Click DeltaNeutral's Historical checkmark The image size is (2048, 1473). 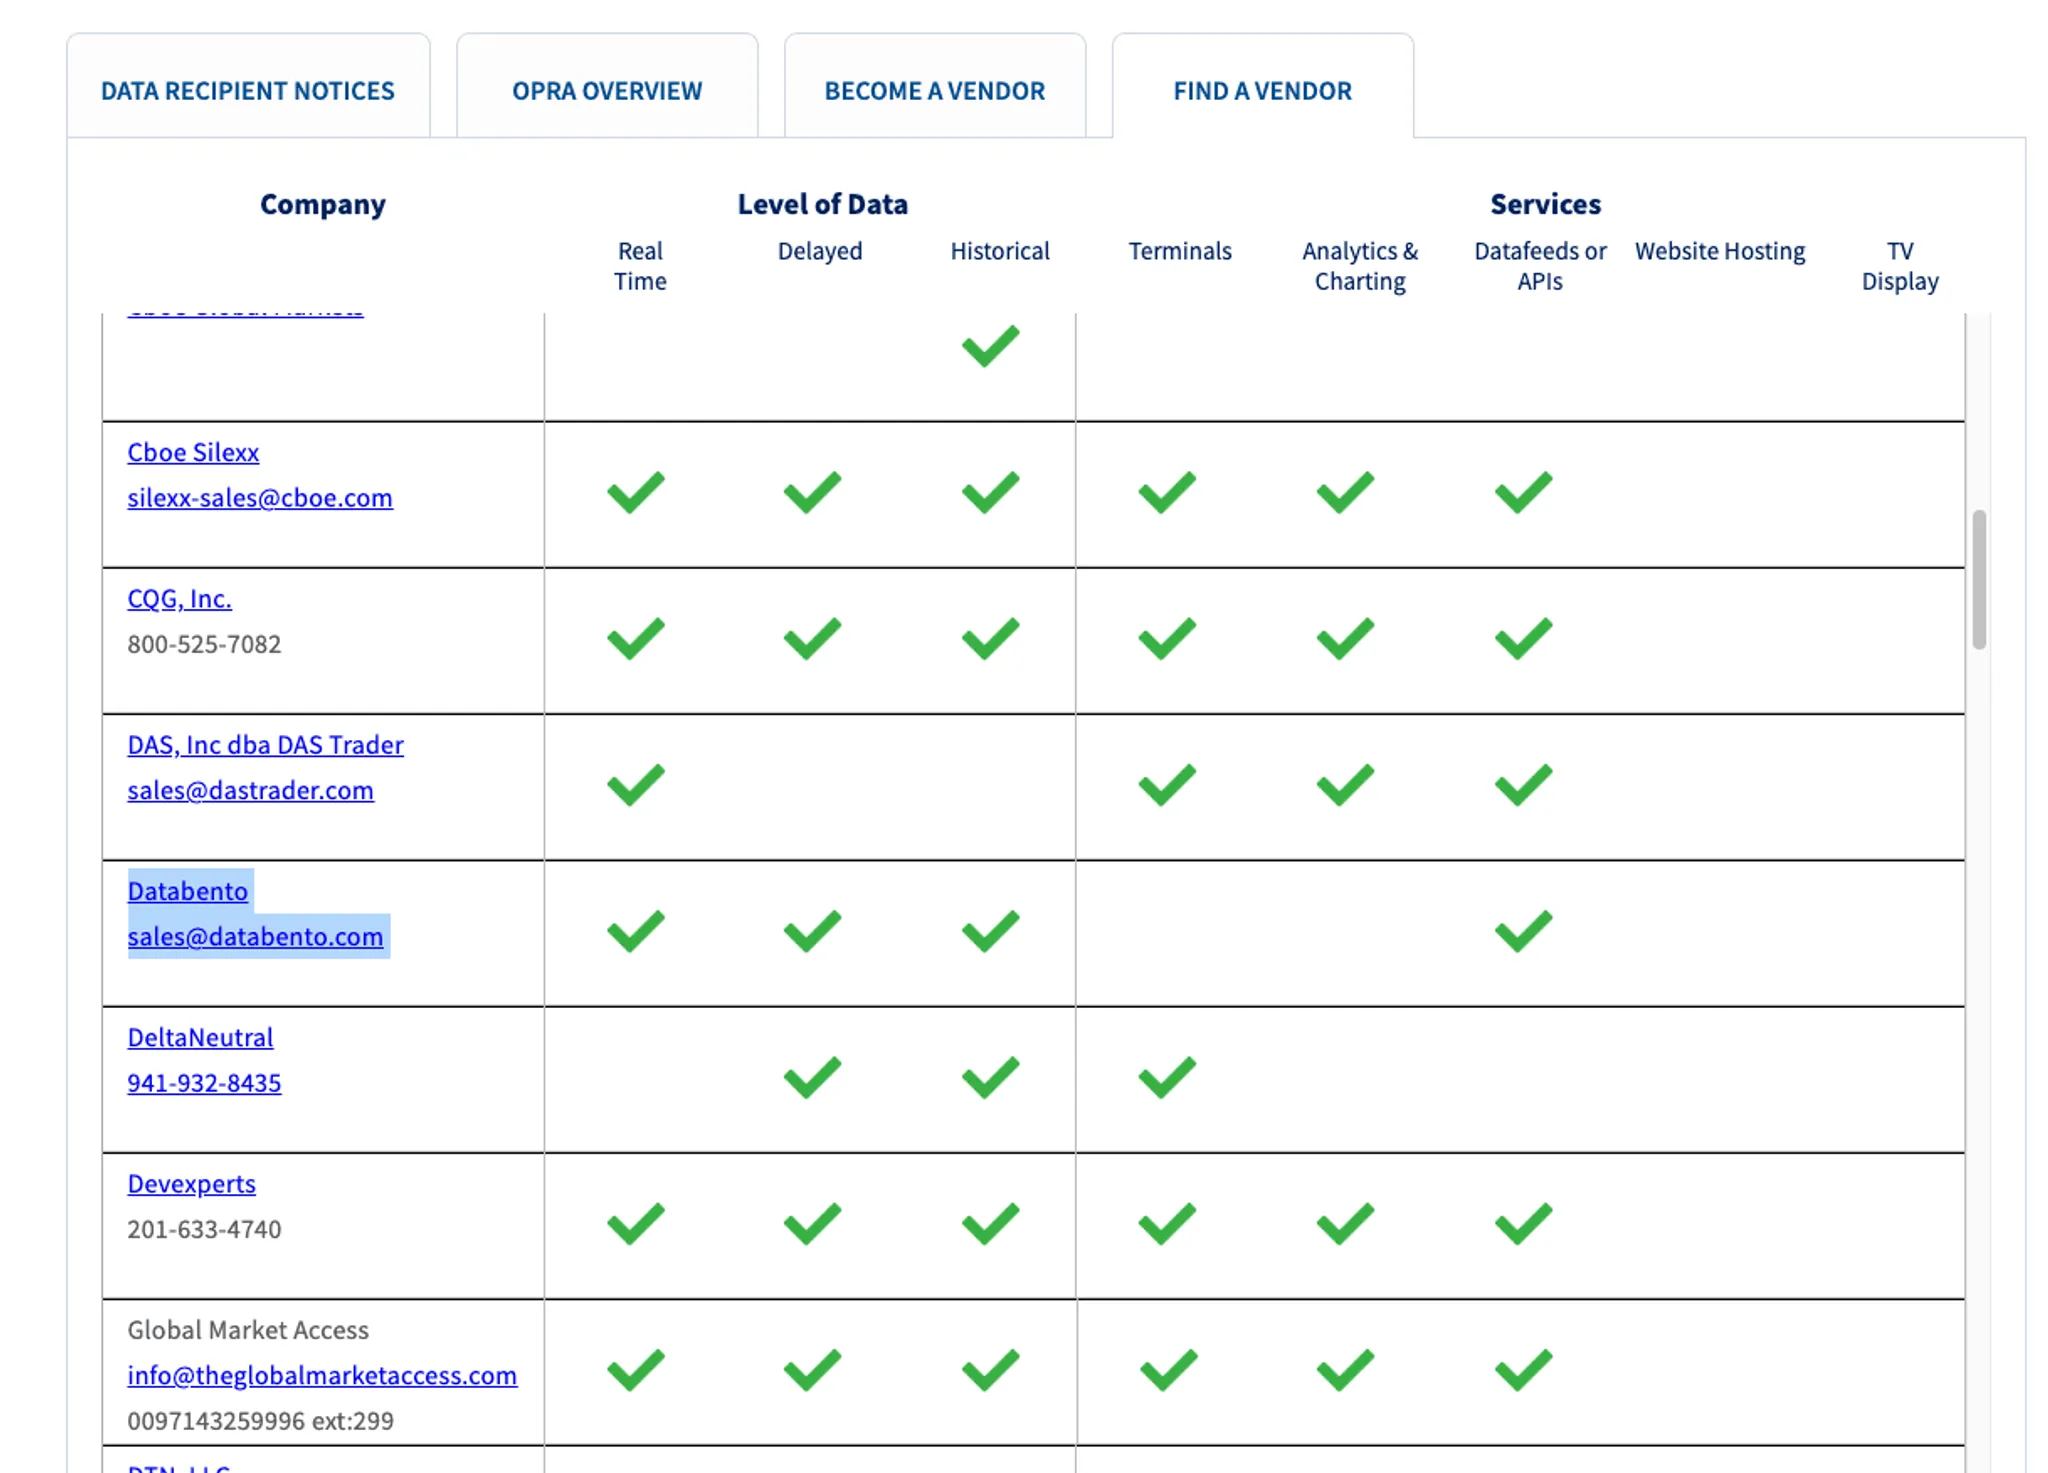coord(991,1077)
